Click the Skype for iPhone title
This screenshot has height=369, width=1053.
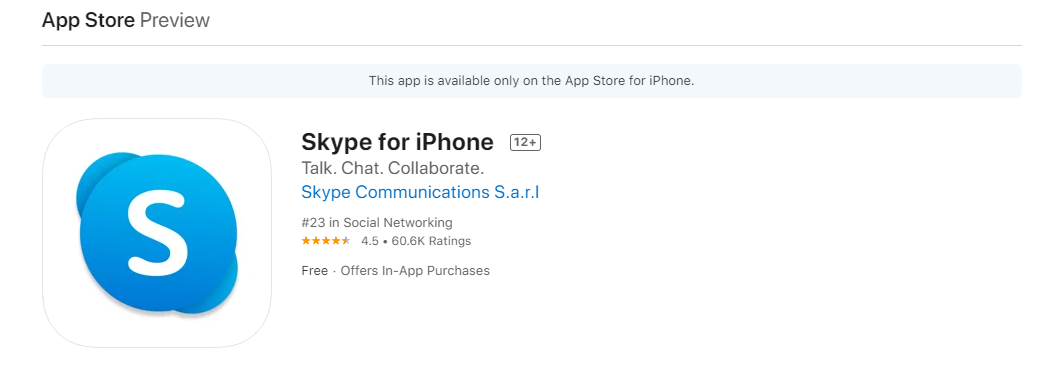click(x=398, y=142)
